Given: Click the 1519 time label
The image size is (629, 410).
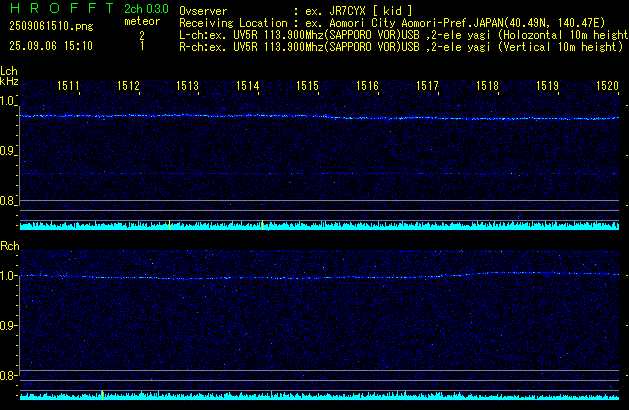Looking at the screenshot, I should coord(547,86).
